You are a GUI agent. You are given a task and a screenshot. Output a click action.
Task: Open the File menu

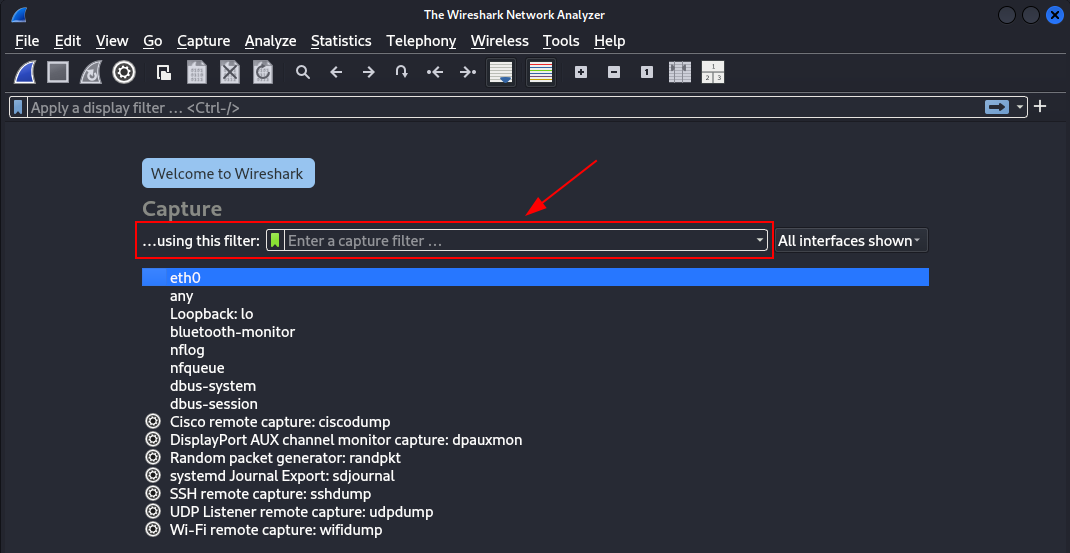pos(27,41)
